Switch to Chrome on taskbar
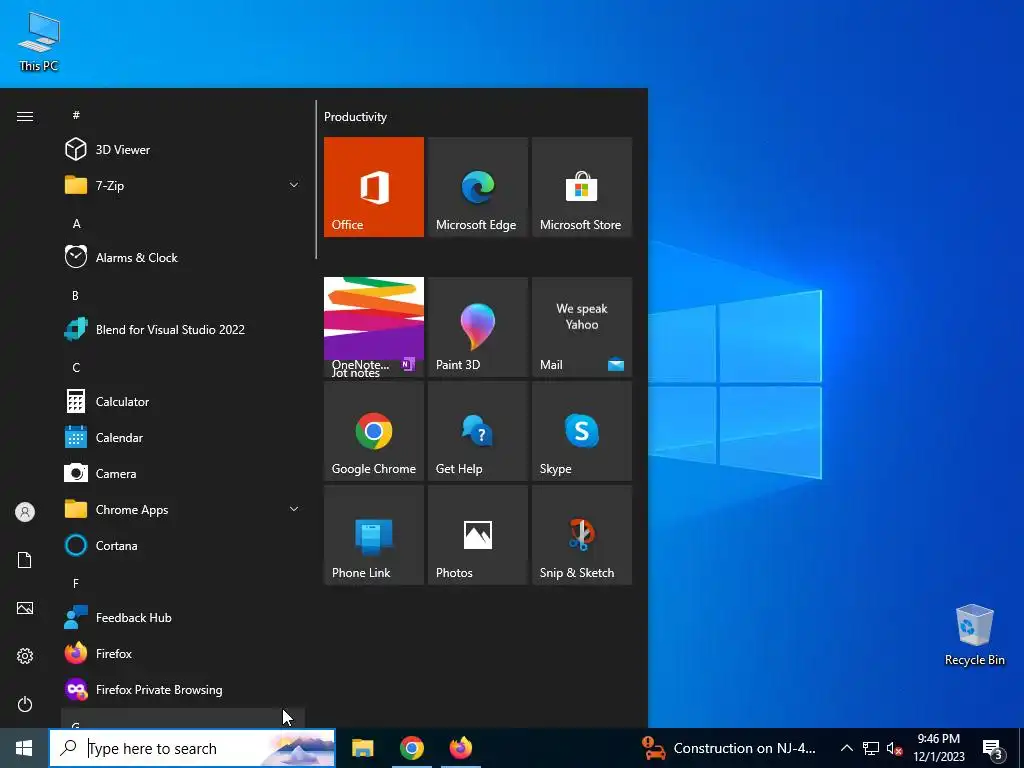This screenshot has height=768, width=1024. click(411, 748)
